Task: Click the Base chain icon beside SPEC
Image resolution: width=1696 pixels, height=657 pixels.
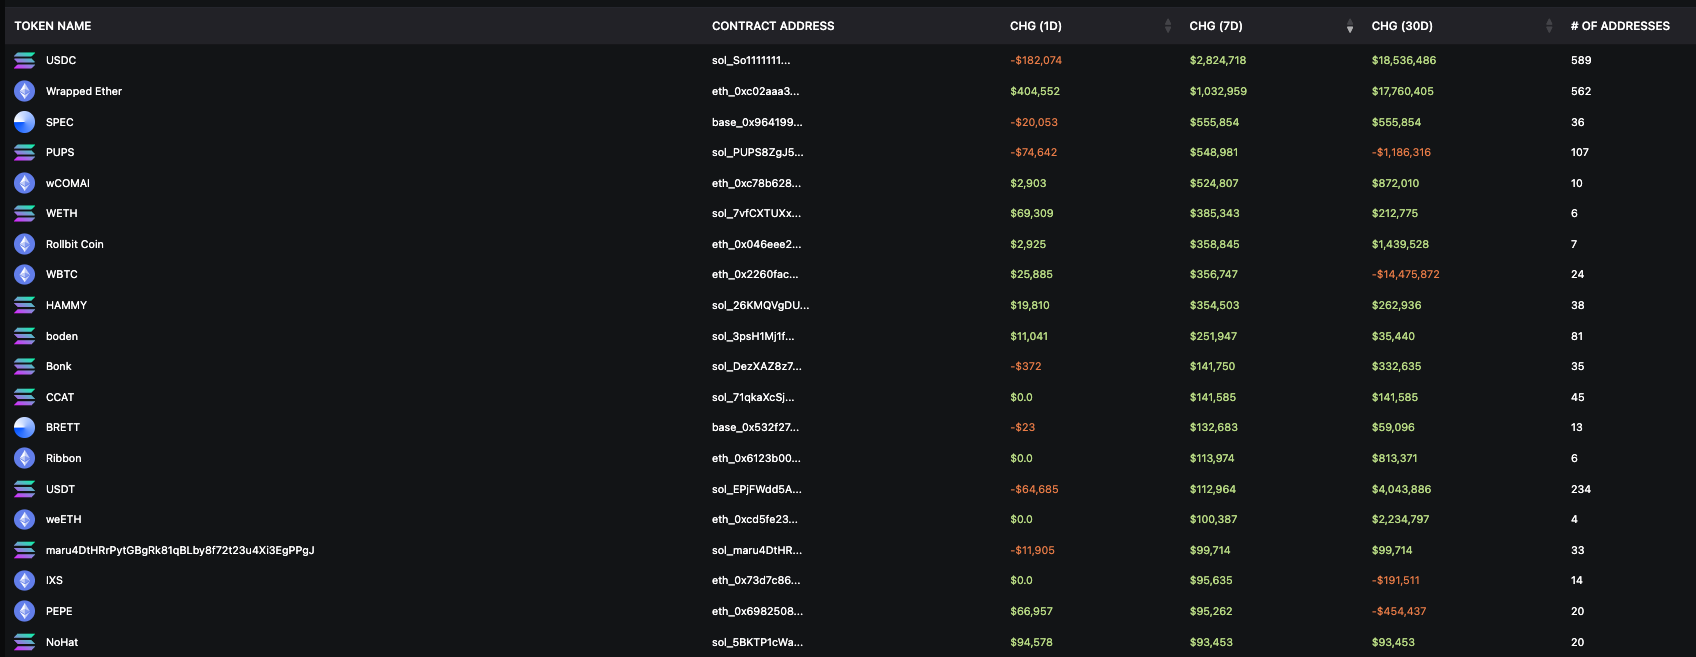Action: click(25, 122)
